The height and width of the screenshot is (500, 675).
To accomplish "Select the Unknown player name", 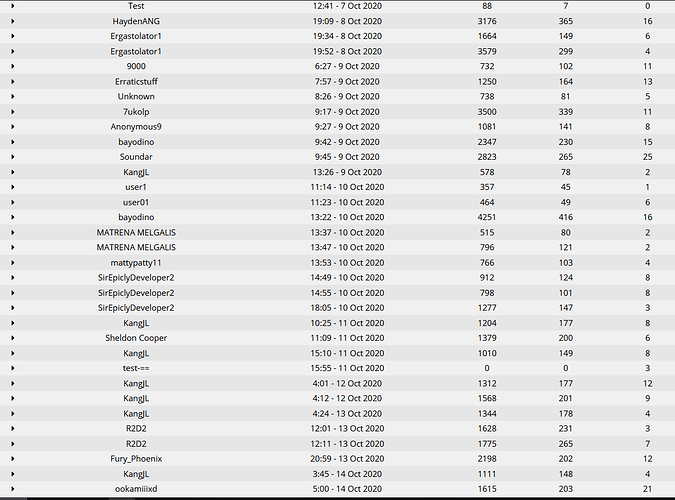I will [x=136, y=96].
